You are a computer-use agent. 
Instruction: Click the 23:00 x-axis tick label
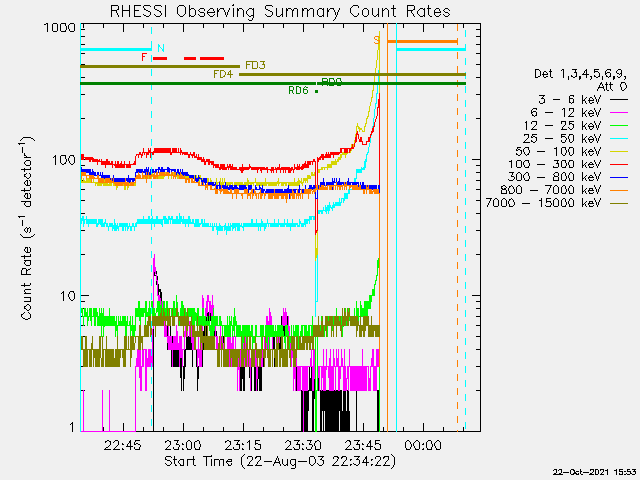(183, 445)
